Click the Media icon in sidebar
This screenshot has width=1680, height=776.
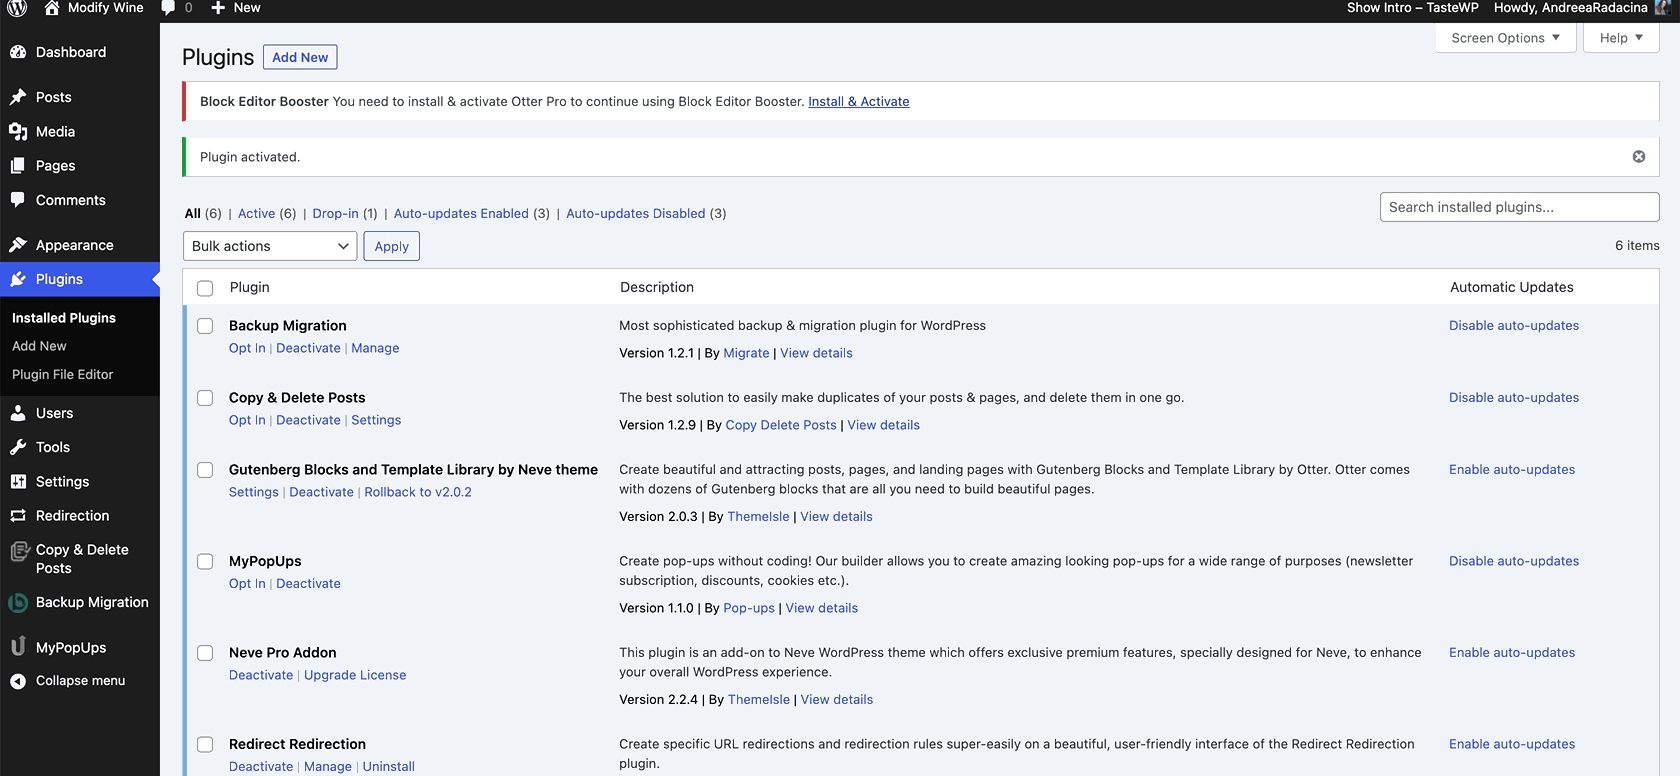click(18, 131)
